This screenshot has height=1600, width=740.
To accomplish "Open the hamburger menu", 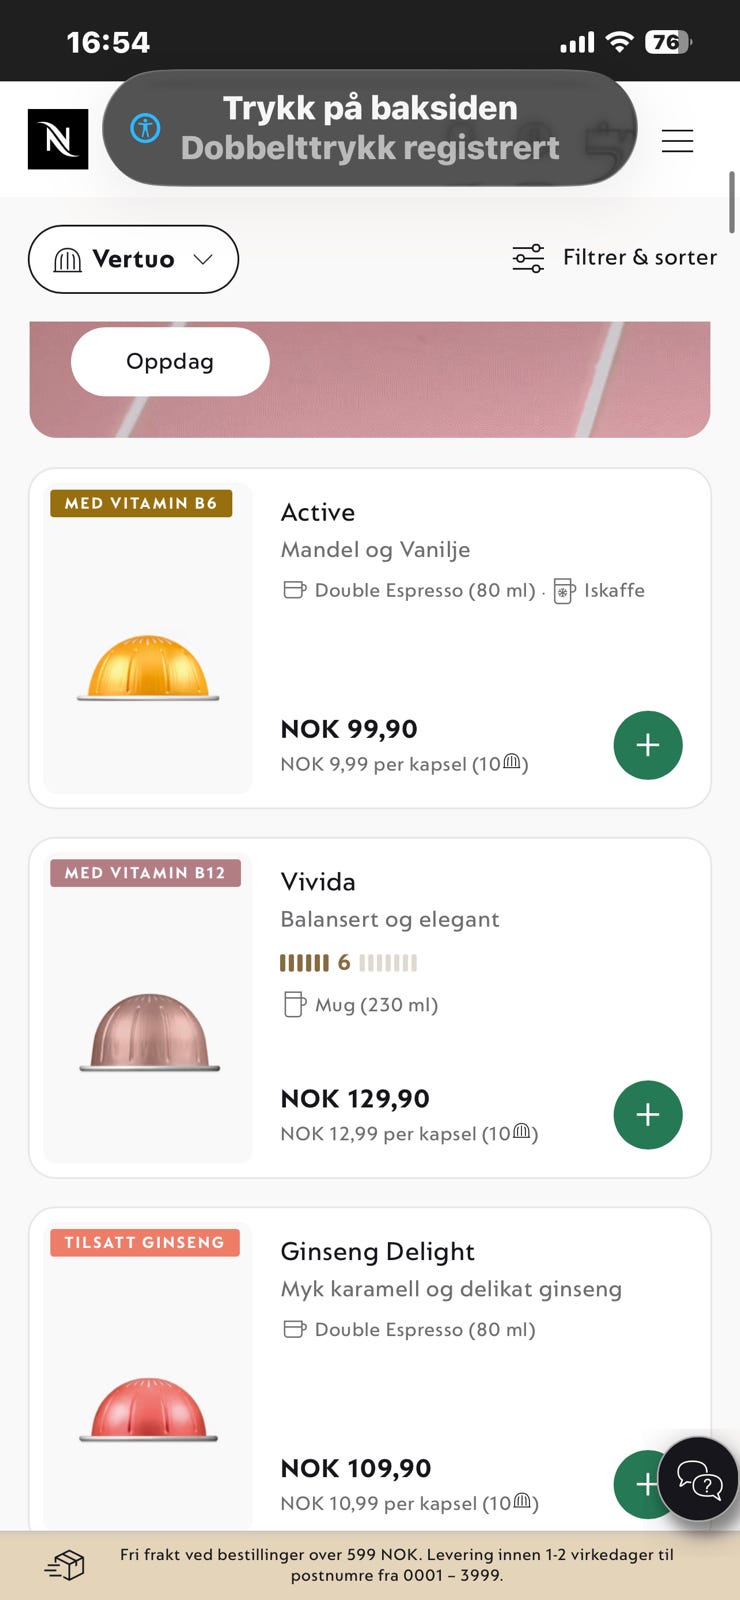I will coord(677,141).
